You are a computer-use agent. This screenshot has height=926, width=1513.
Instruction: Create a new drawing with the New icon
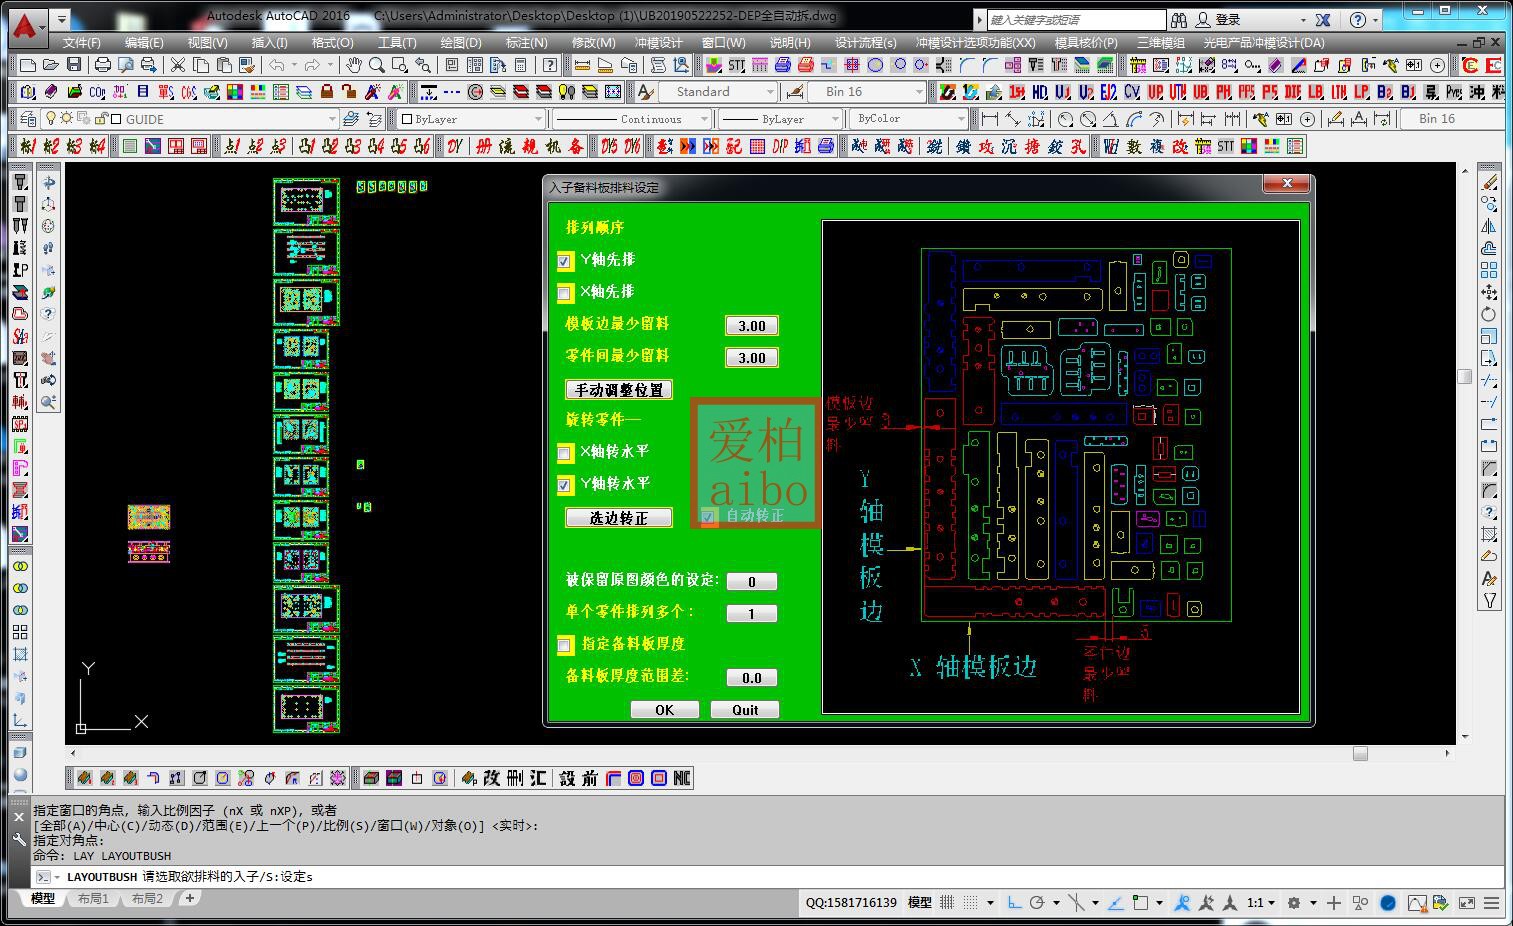(28, 65)
